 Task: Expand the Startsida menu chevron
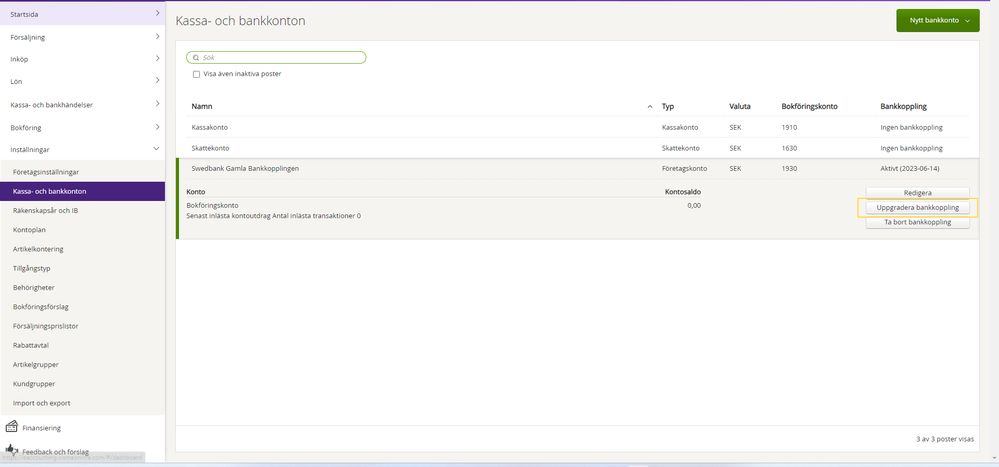point(157,13)
